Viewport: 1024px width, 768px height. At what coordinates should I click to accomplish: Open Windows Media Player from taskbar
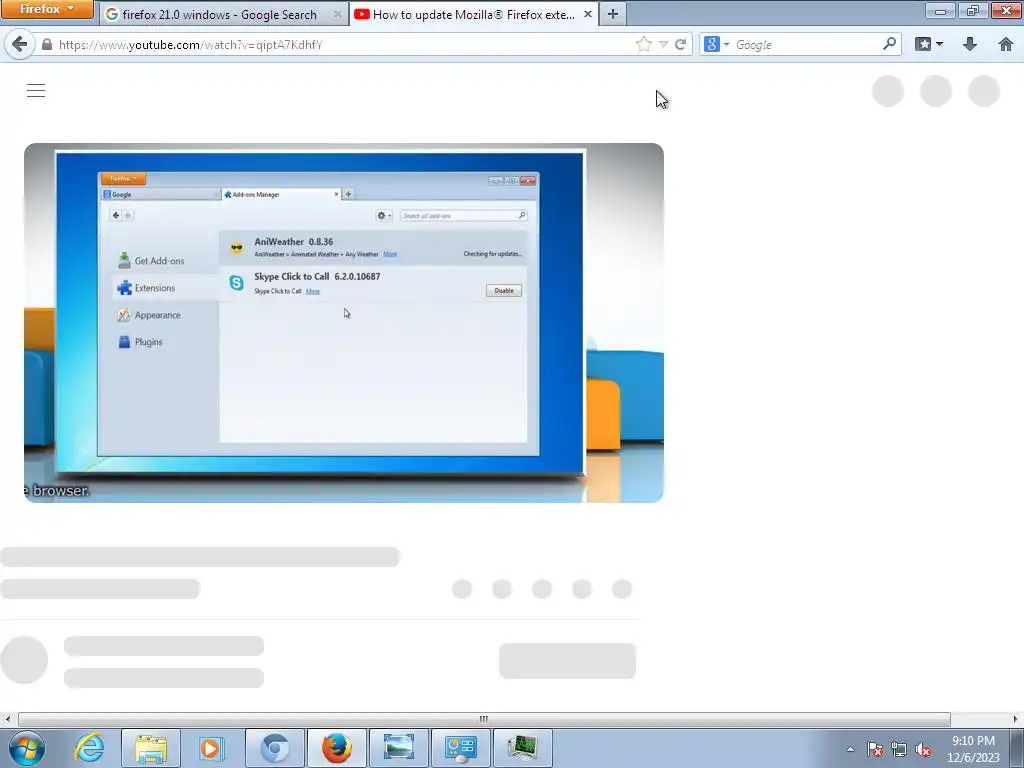pyautogui.click(x=210, y=748)
